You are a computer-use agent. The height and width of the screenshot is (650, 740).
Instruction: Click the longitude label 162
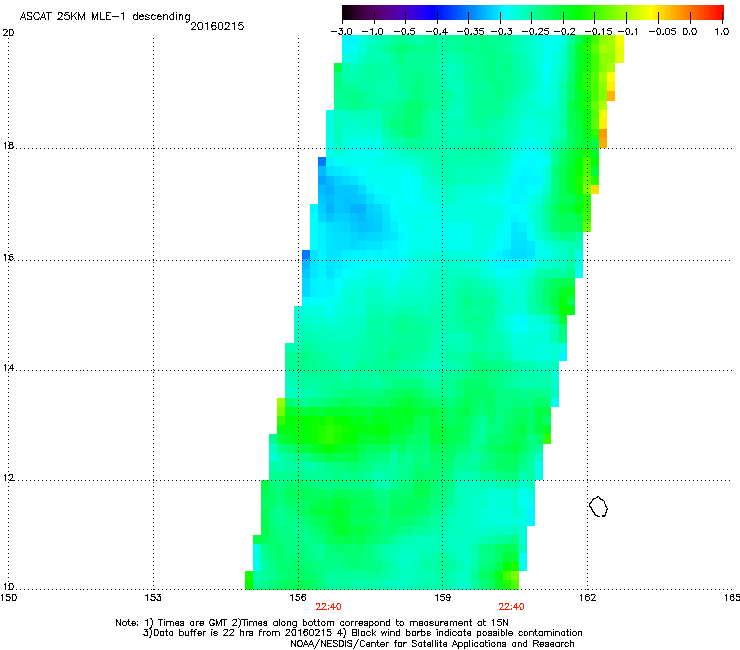pos(587,598)
